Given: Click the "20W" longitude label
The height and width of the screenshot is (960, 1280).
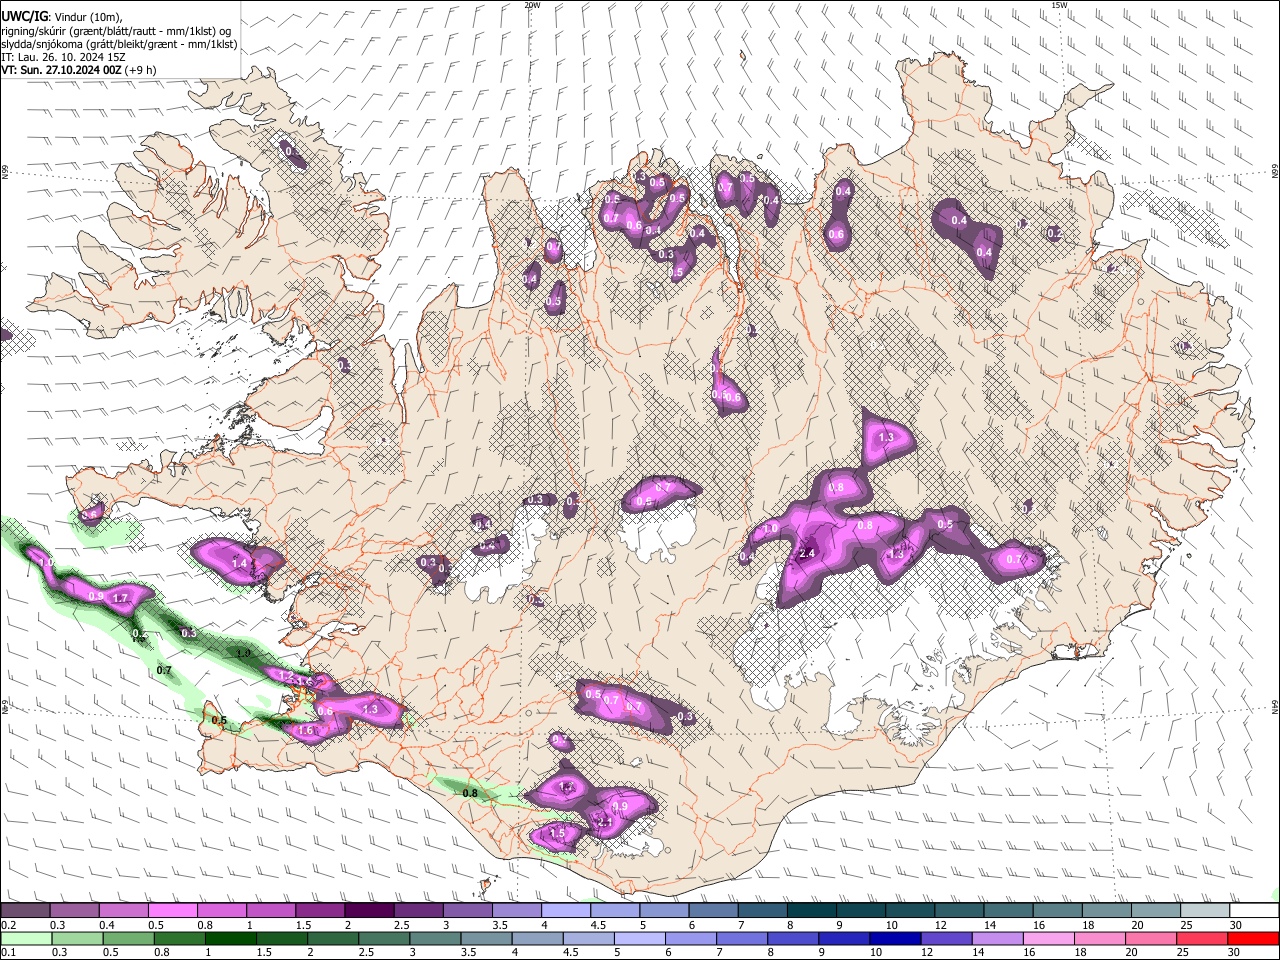Looking at the screenshot, I should [x=532, y=5].
